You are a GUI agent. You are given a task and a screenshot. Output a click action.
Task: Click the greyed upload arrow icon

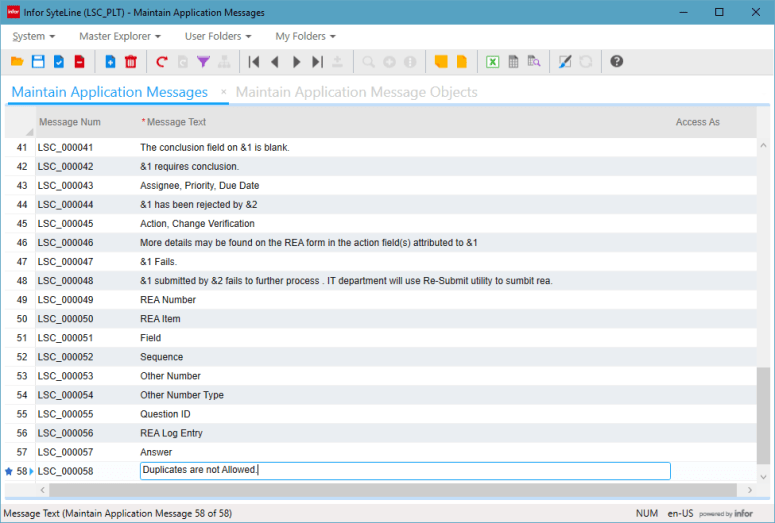click(338, 62)
